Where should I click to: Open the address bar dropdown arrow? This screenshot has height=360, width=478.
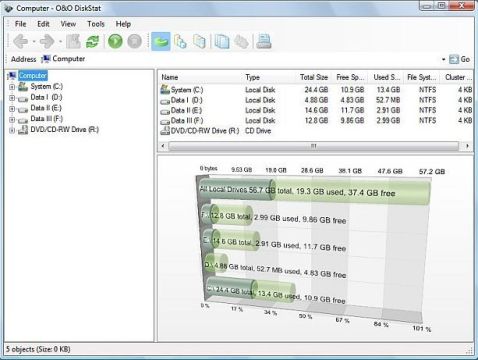pyautogui.click(x=443, y=59)
